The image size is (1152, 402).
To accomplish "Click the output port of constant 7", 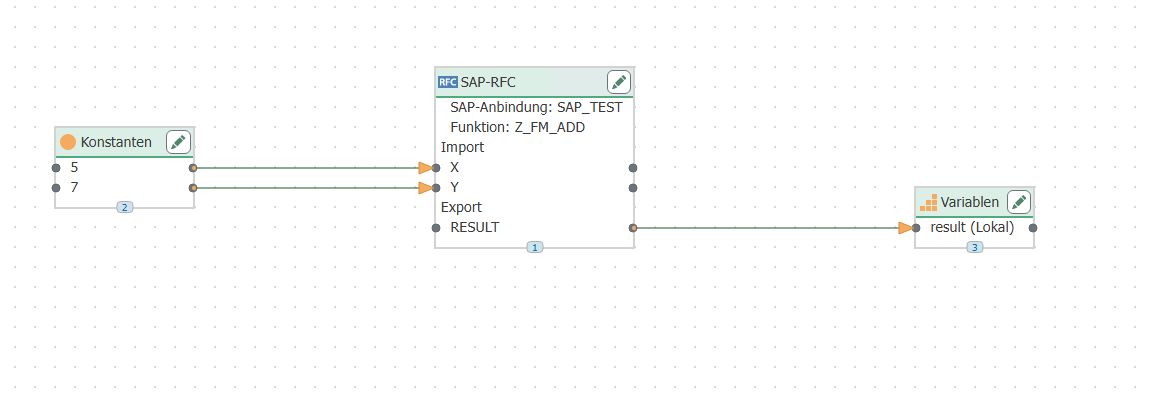I will point(193,187).
